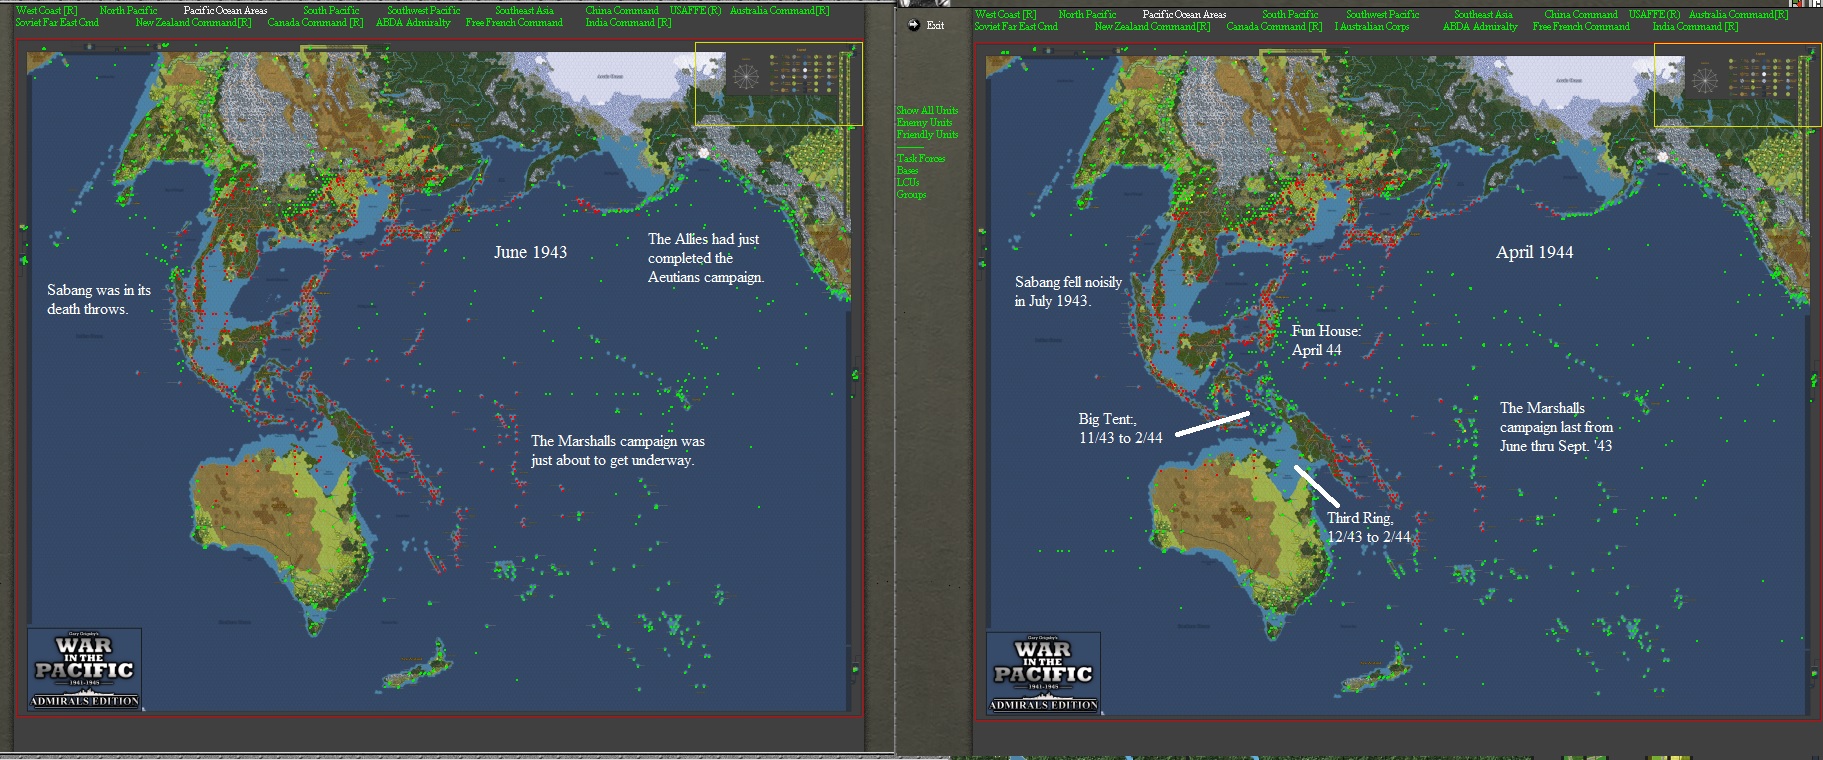Choose ABDA Admiralty above April 1944 map
This screenshot has height=760, width=1823.
(1480, 27)
